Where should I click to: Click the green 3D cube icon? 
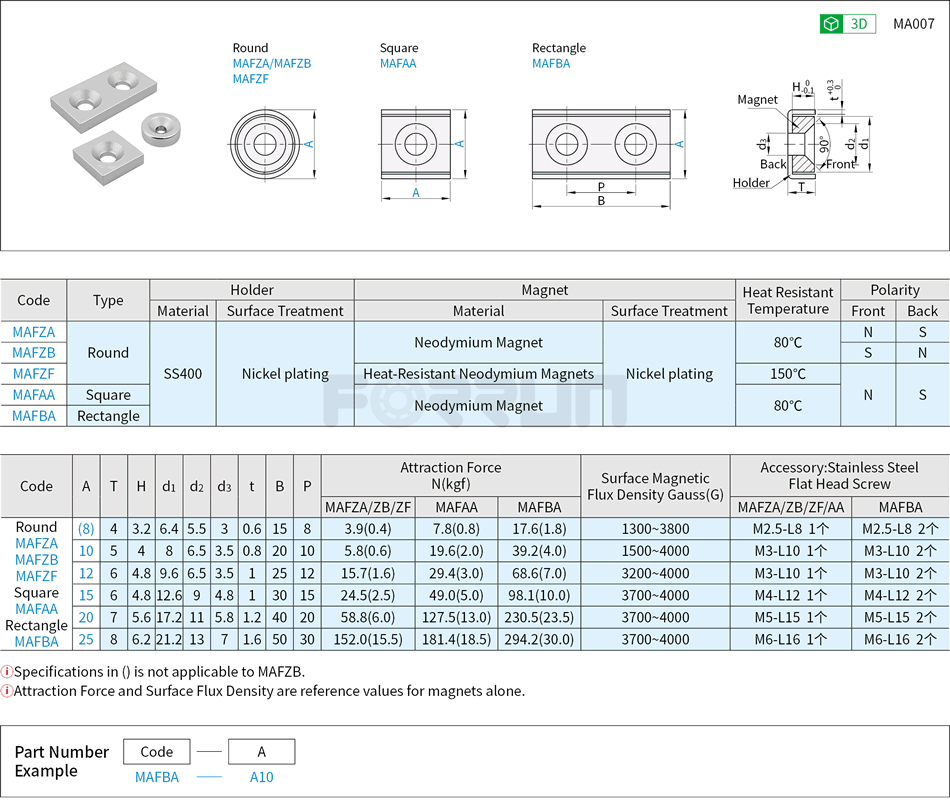831,24
